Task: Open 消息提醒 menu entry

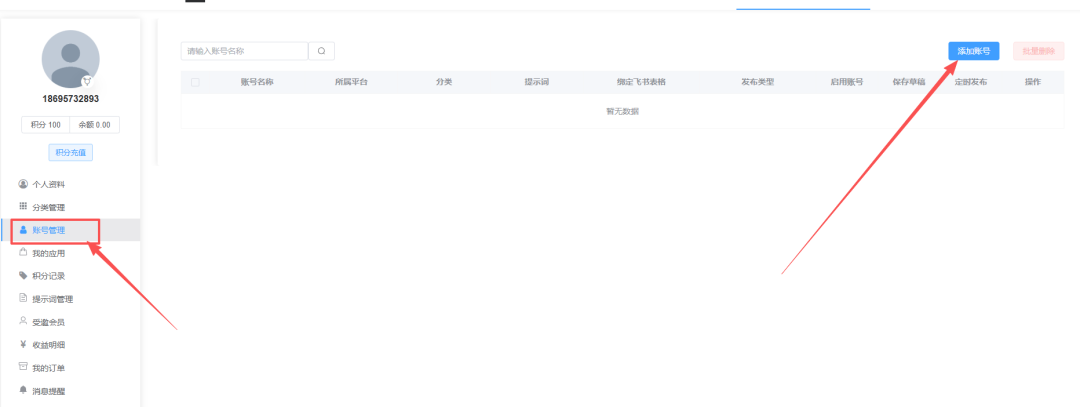Action: click(x=71, y=391)
